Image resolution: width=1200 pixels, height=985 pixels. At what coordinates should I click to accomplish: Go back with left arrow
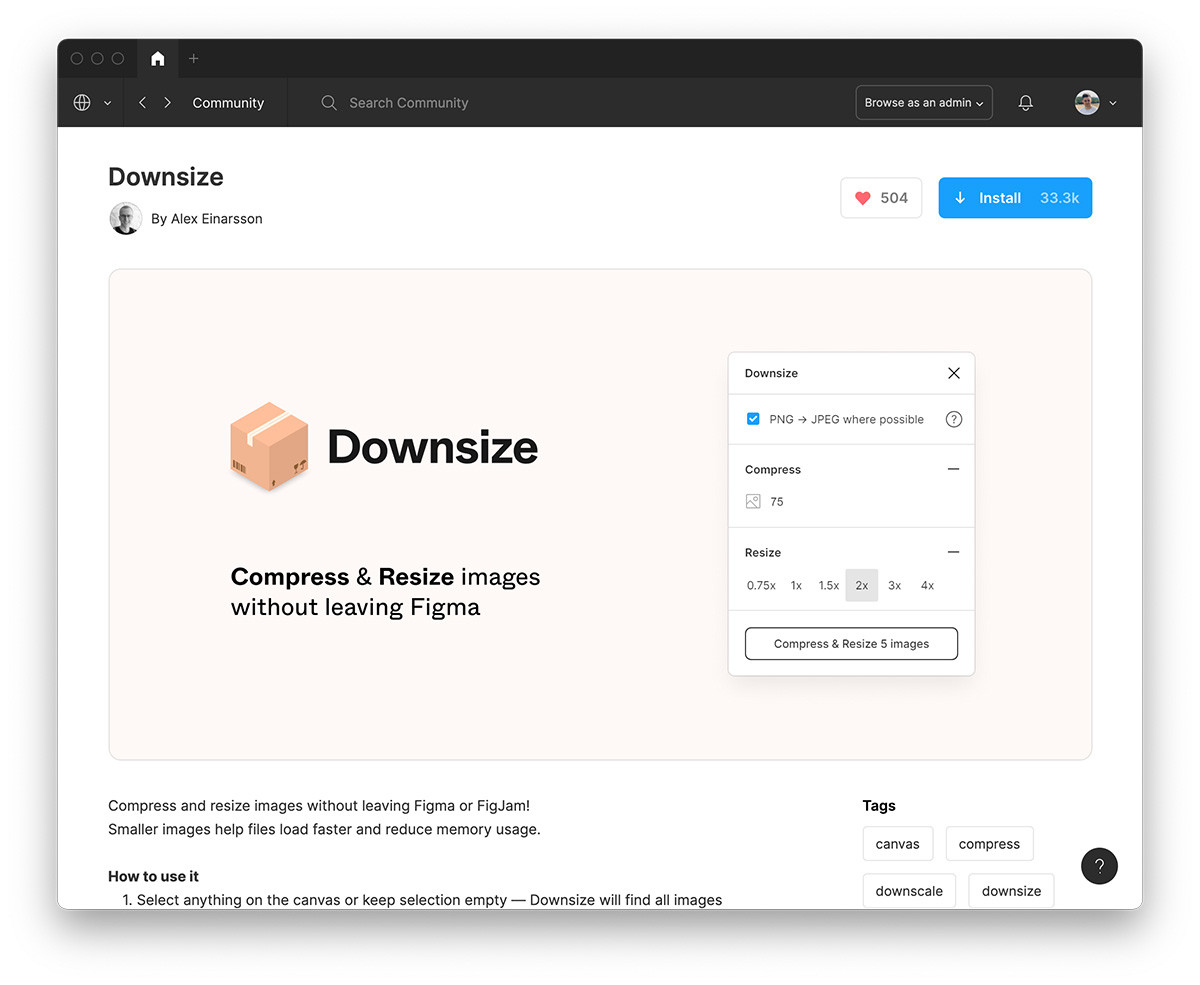click(x=143, y=103)
